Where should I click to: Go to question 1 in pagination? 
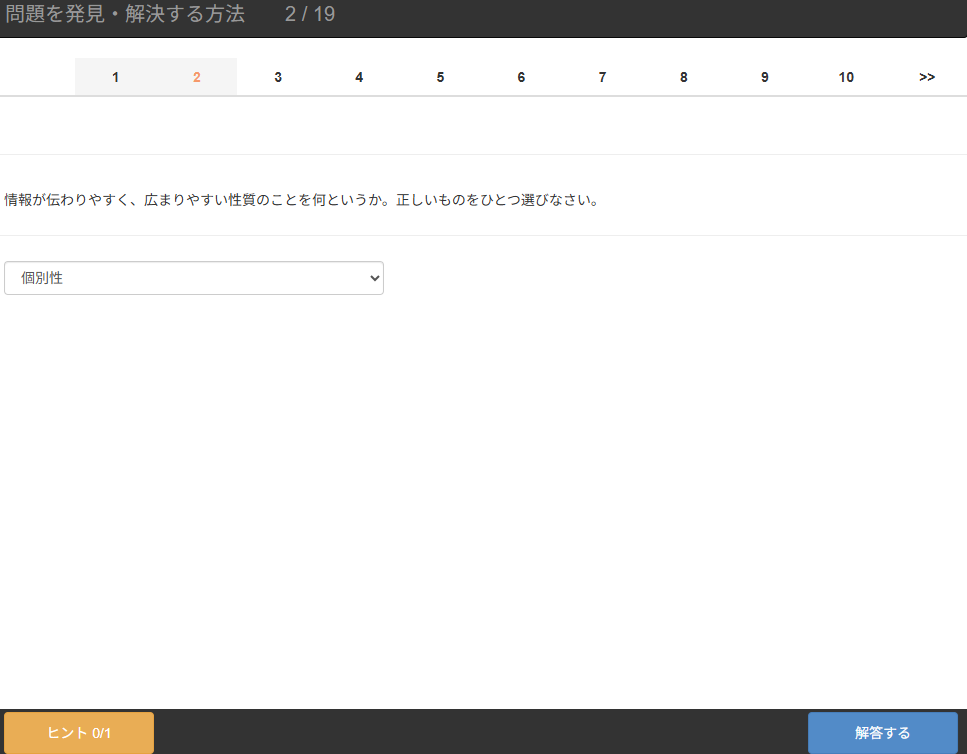116,77
